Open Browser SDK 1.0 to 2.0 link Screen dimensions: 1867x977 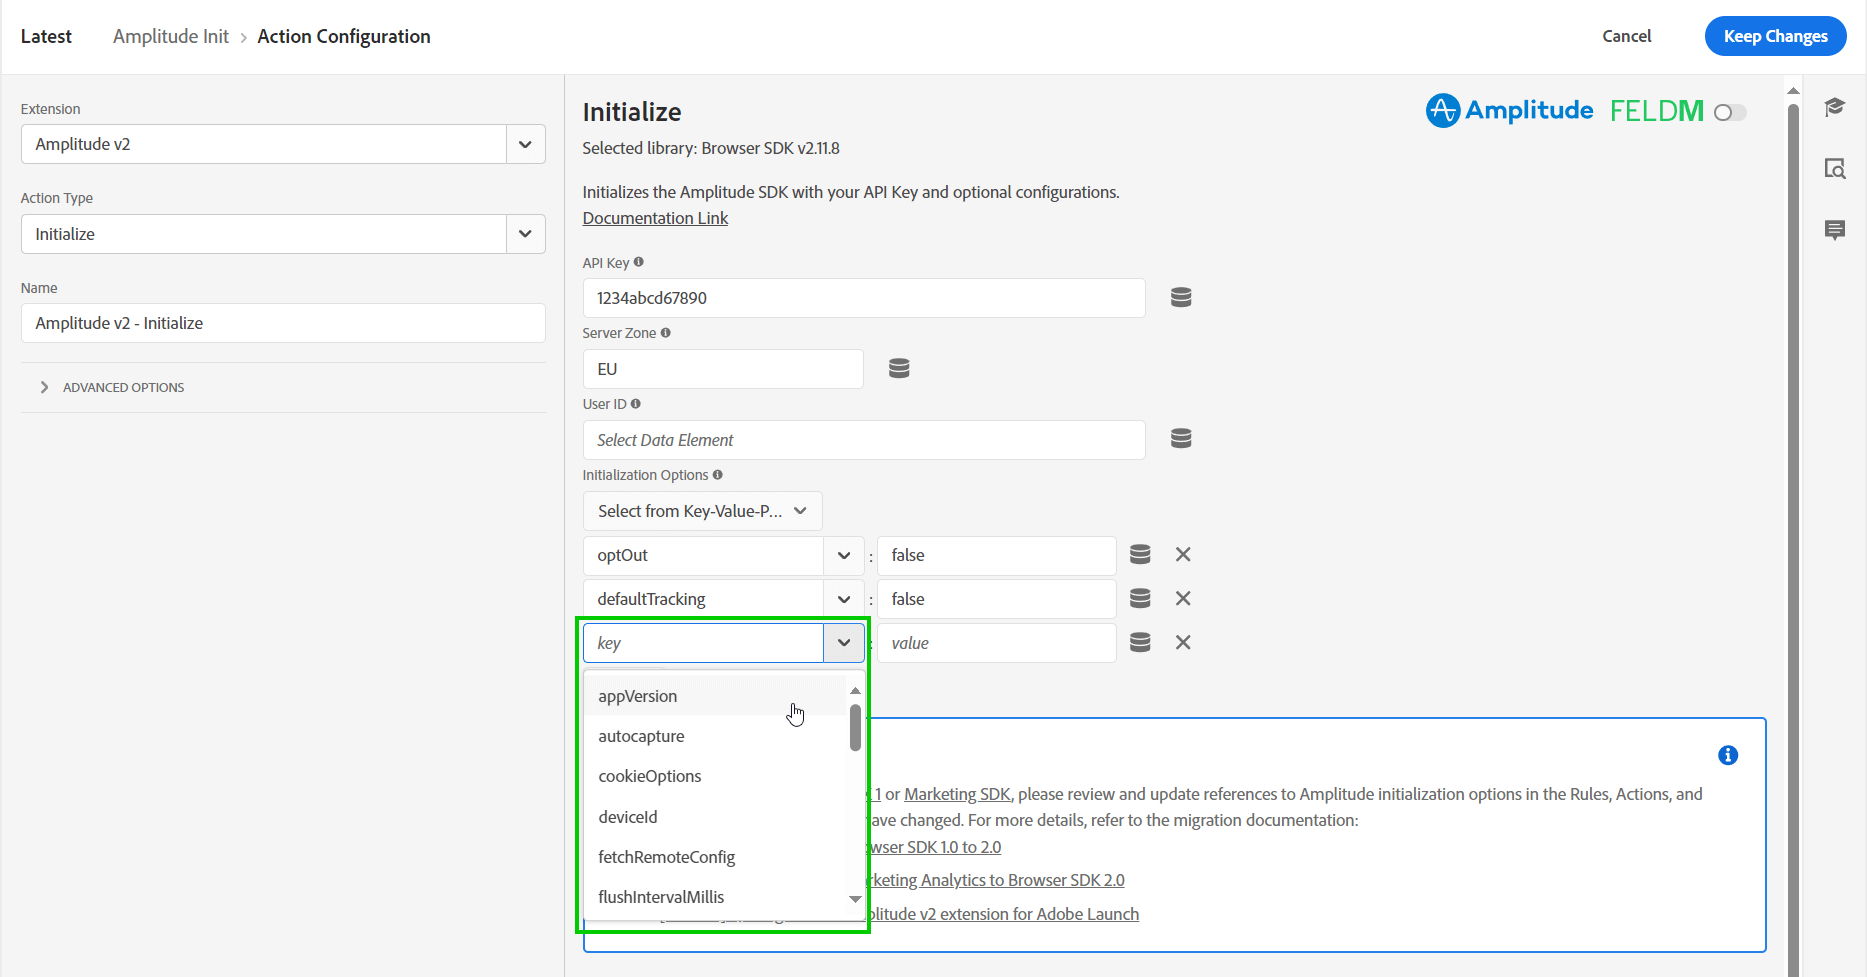pos(934,847)
